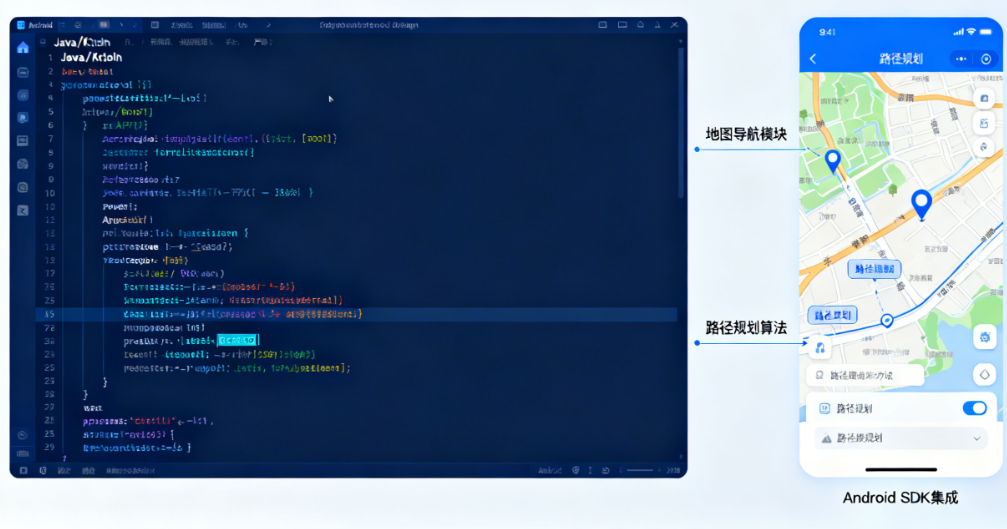This screenshot has height=529, width=1007.
Task: Click the 'Java/Kotlin' text on code line 1
Action: [91, 57]
